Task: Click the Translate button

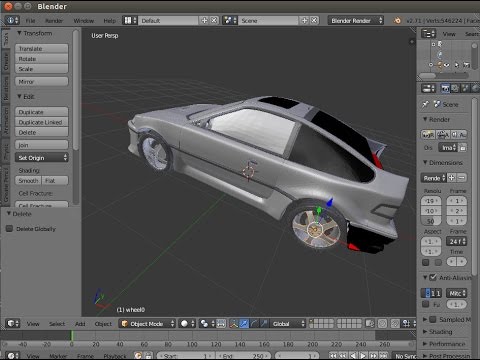Action: pyautogui.click(x=42, y=49)
